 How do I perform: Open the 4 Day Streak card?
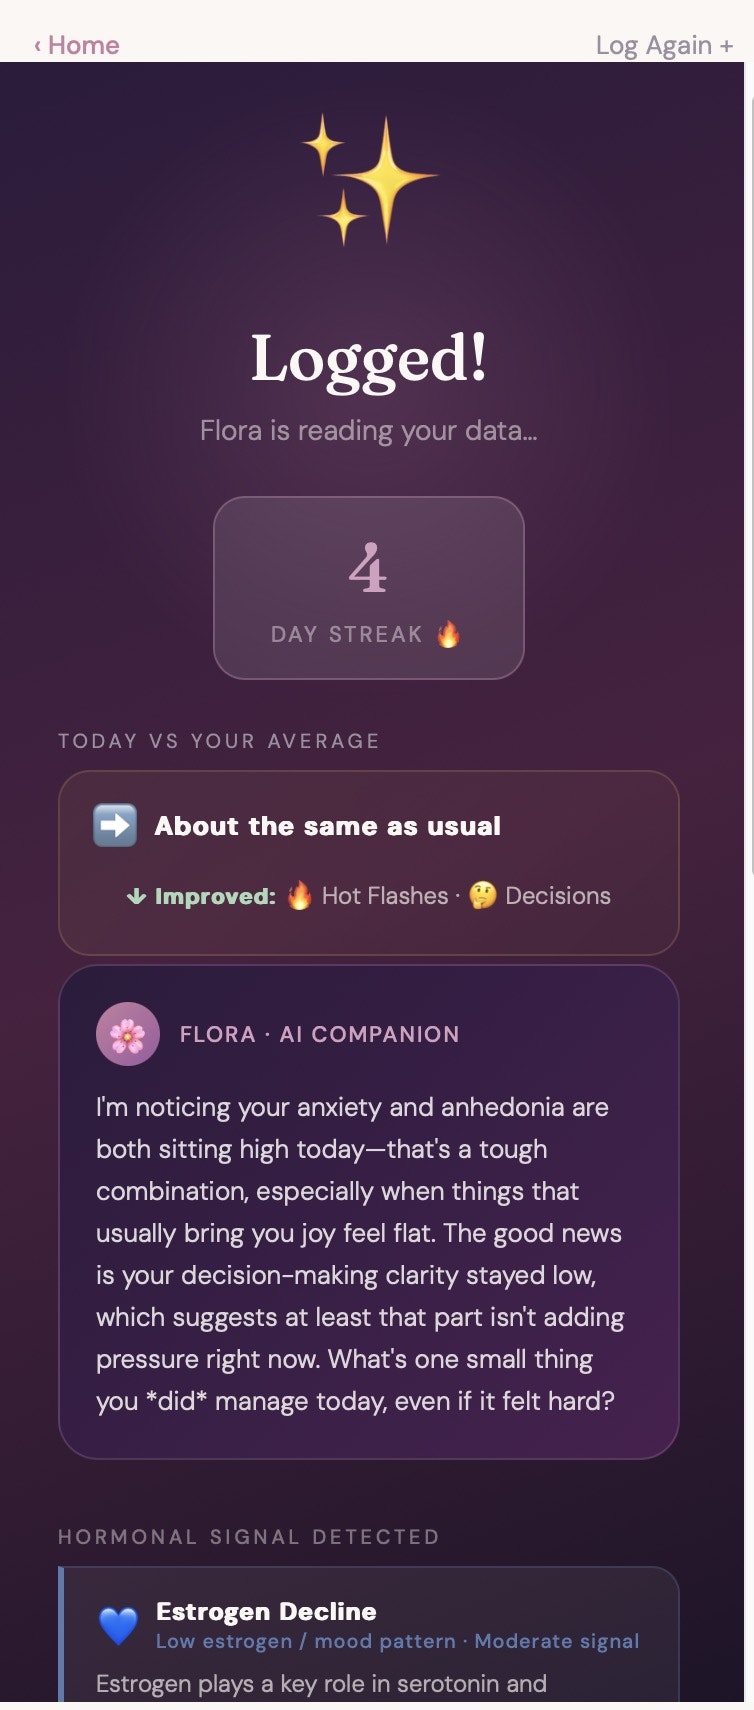point(368,586)
